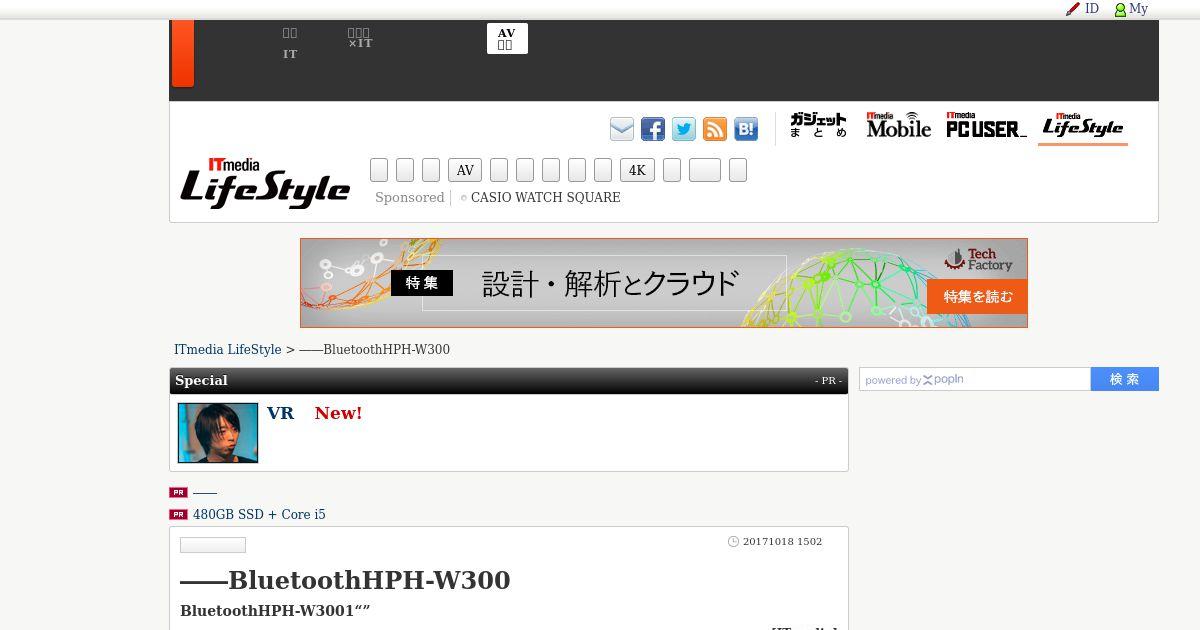1200x630 pixels.
Task: Open the orange RSS feed icon
Action: [715, 129]
